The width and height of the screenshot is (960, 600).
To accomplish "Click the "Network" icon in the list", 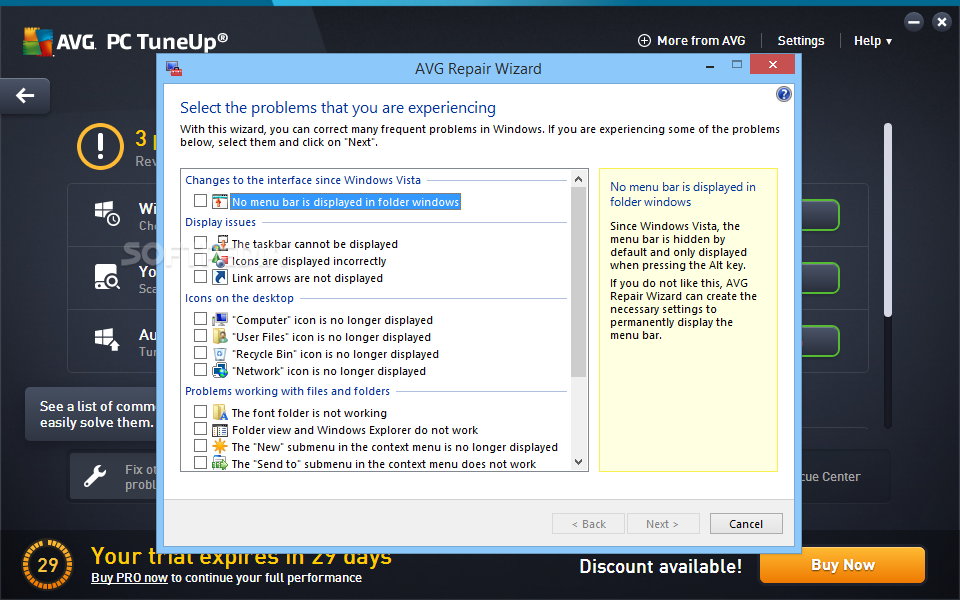I will (220, 370).
